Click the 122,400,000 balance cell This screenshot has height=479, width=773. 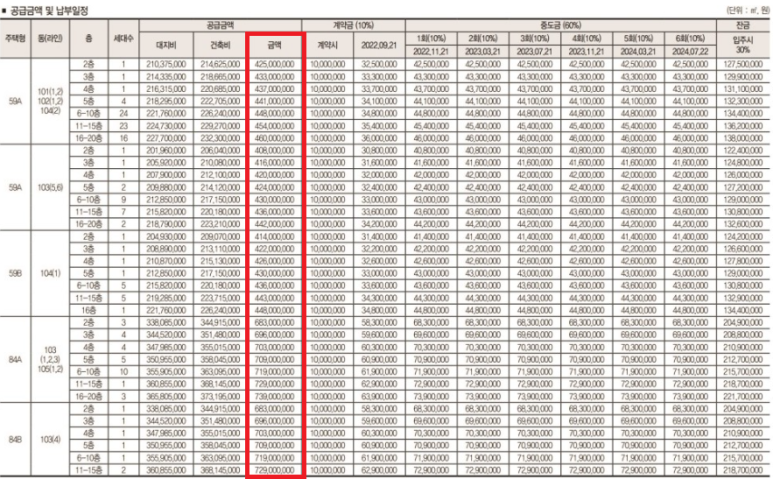[x=743, y=150]
